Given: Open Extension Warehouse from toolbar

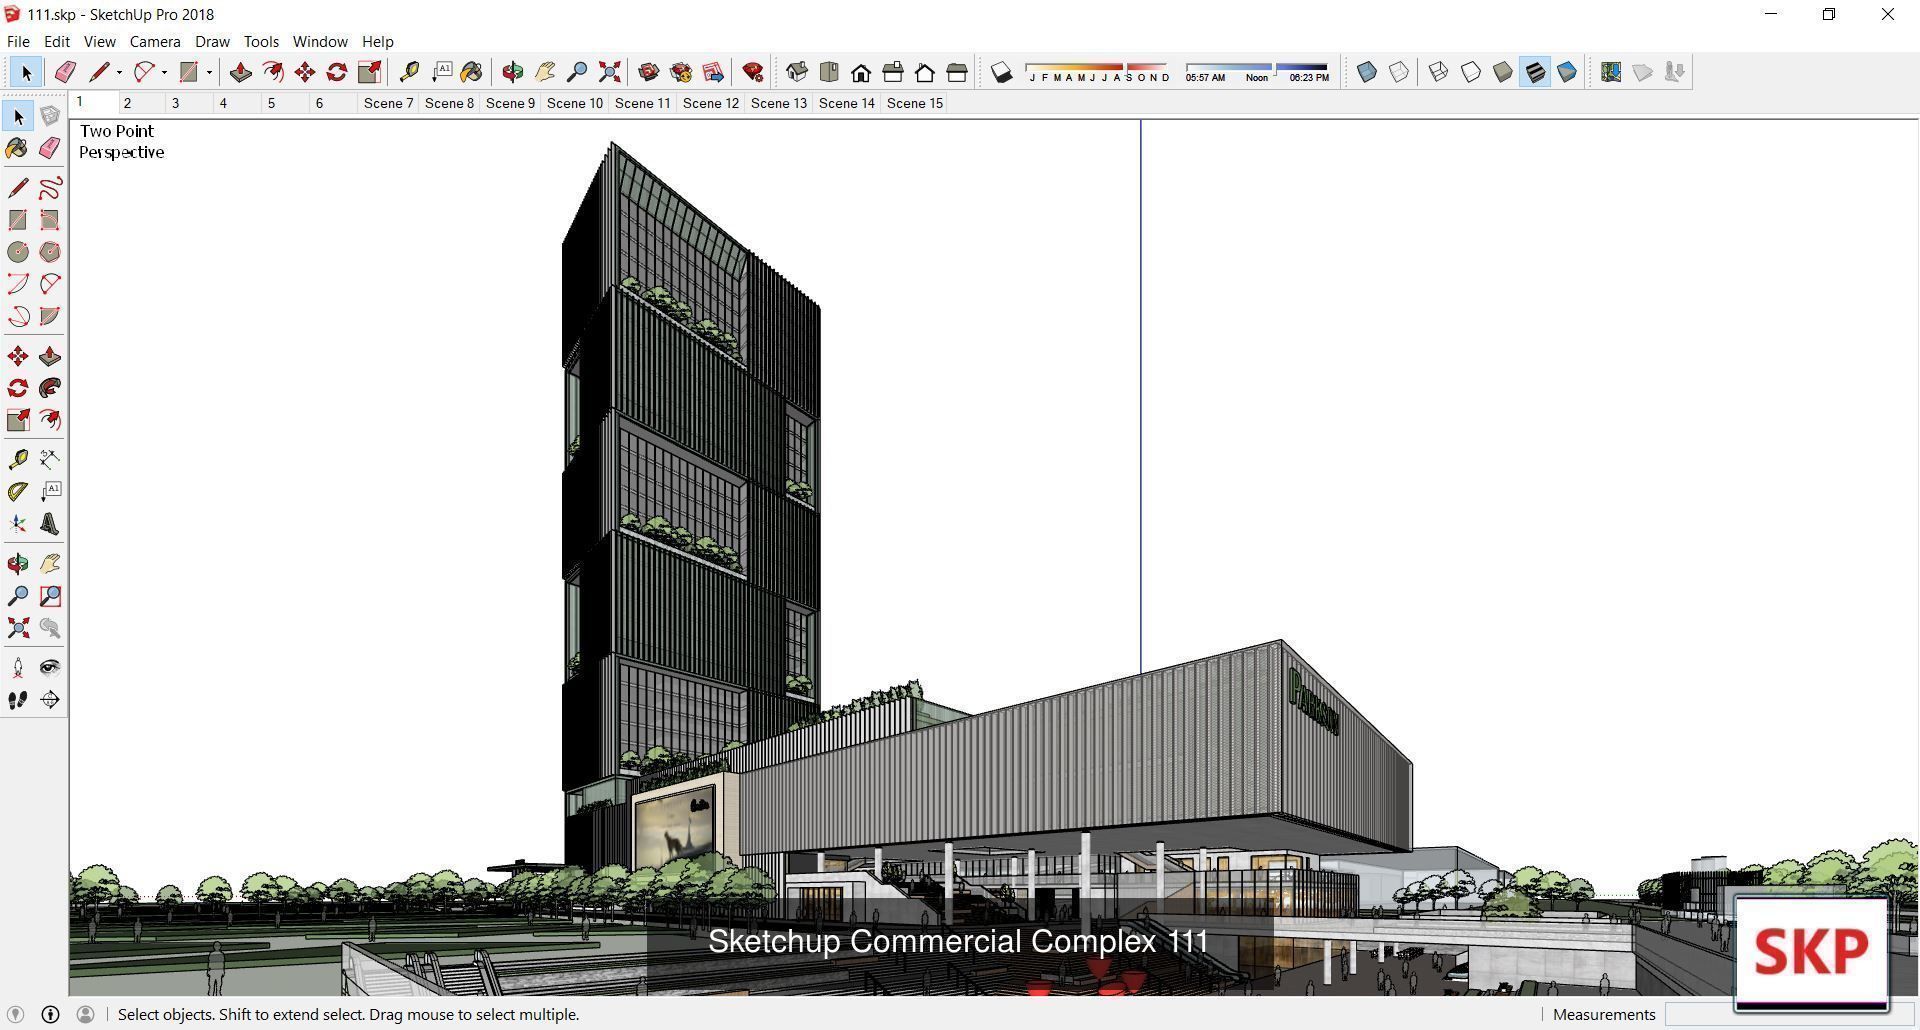Looking at the screenshot, I should [x=713, y=72].
